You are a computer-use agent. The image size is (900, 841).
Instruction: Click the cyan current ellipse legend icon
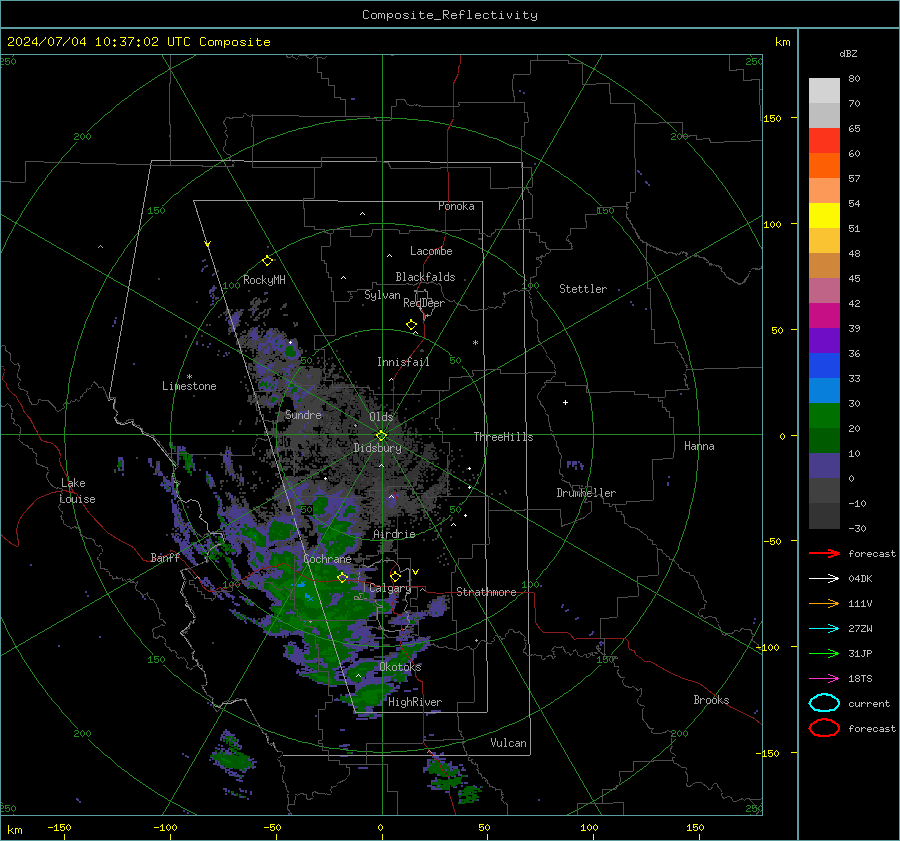(824, 703)
